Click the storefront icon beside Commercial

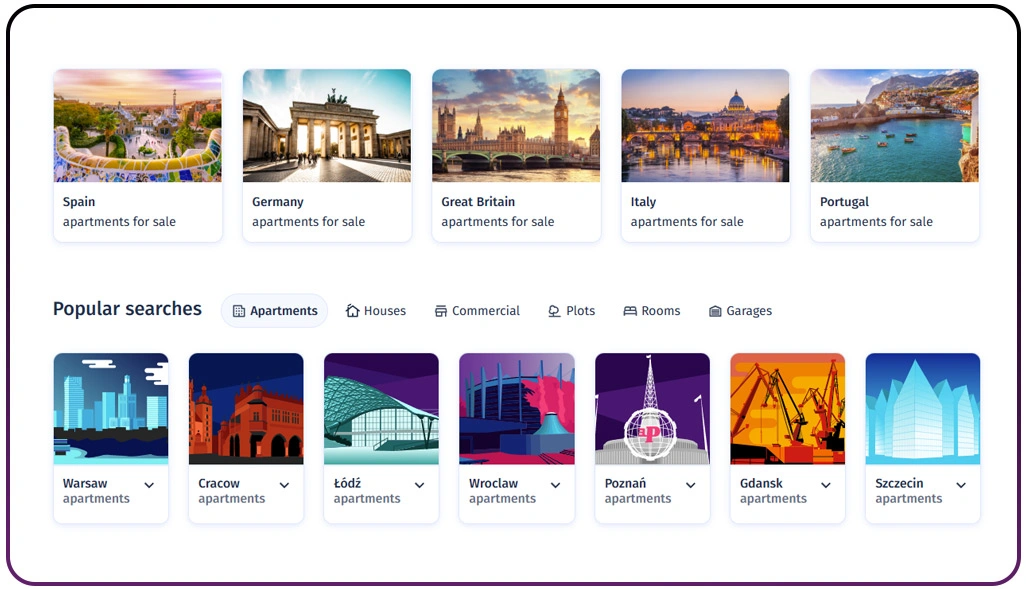click(x=441, y=311)
